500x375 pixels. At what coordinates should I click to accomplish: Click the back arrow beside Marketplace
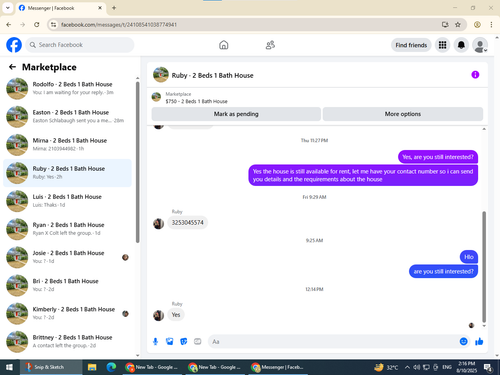point(12,67)
